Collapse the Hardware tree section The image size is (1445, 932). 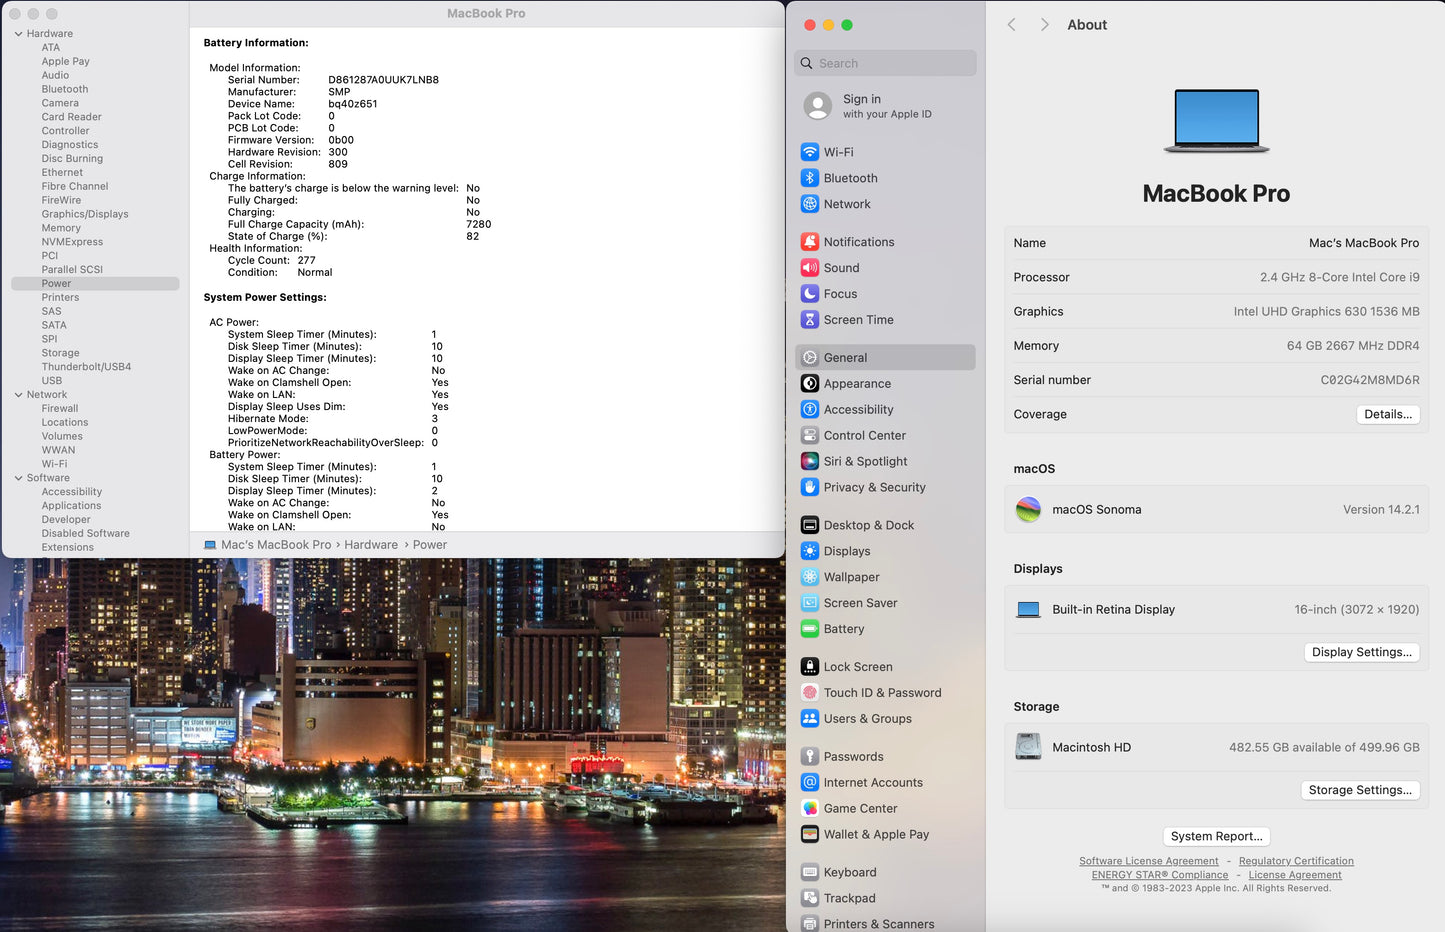click(18, 34)
